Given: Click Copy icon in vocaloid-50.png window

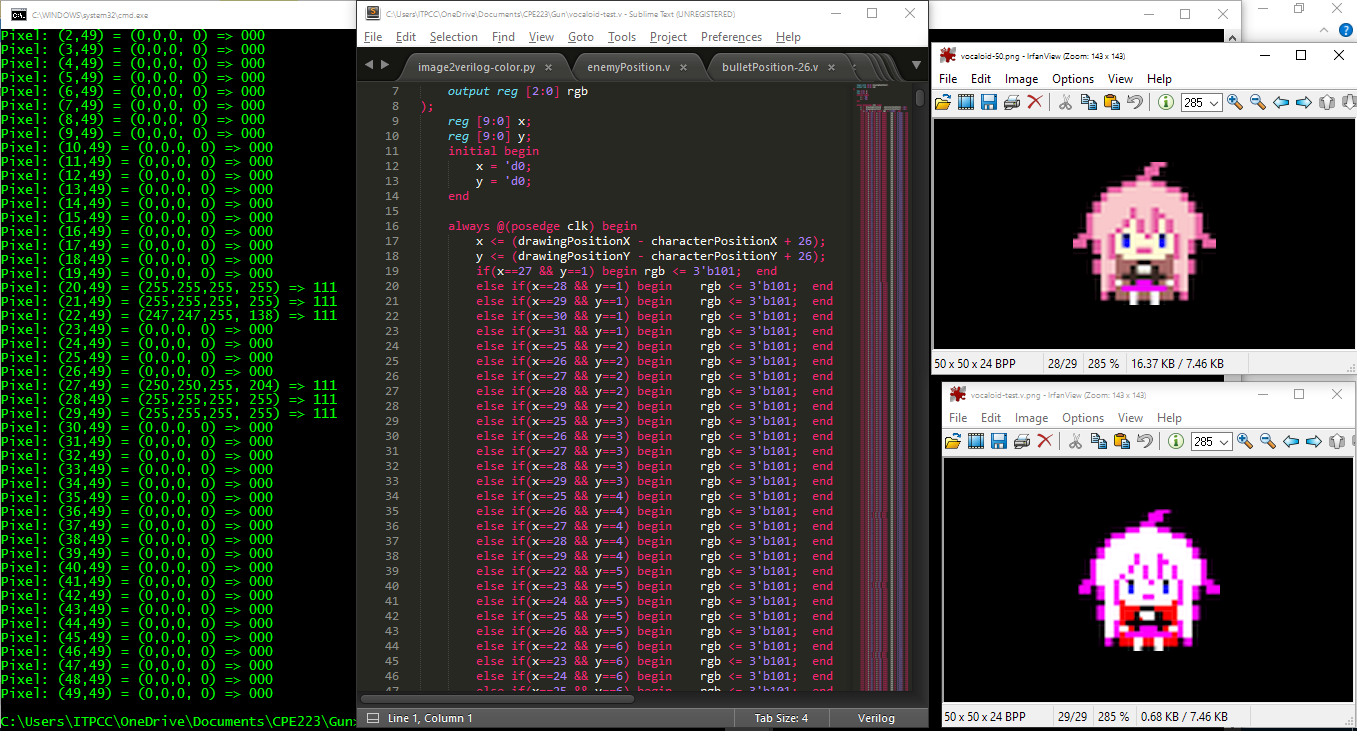Looking at the screenshot, I should point(1089,102).
